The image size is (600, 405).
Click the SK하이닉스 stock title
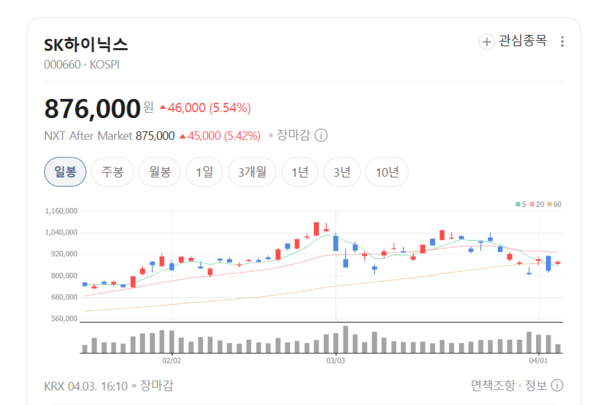[x=87, y=44]
